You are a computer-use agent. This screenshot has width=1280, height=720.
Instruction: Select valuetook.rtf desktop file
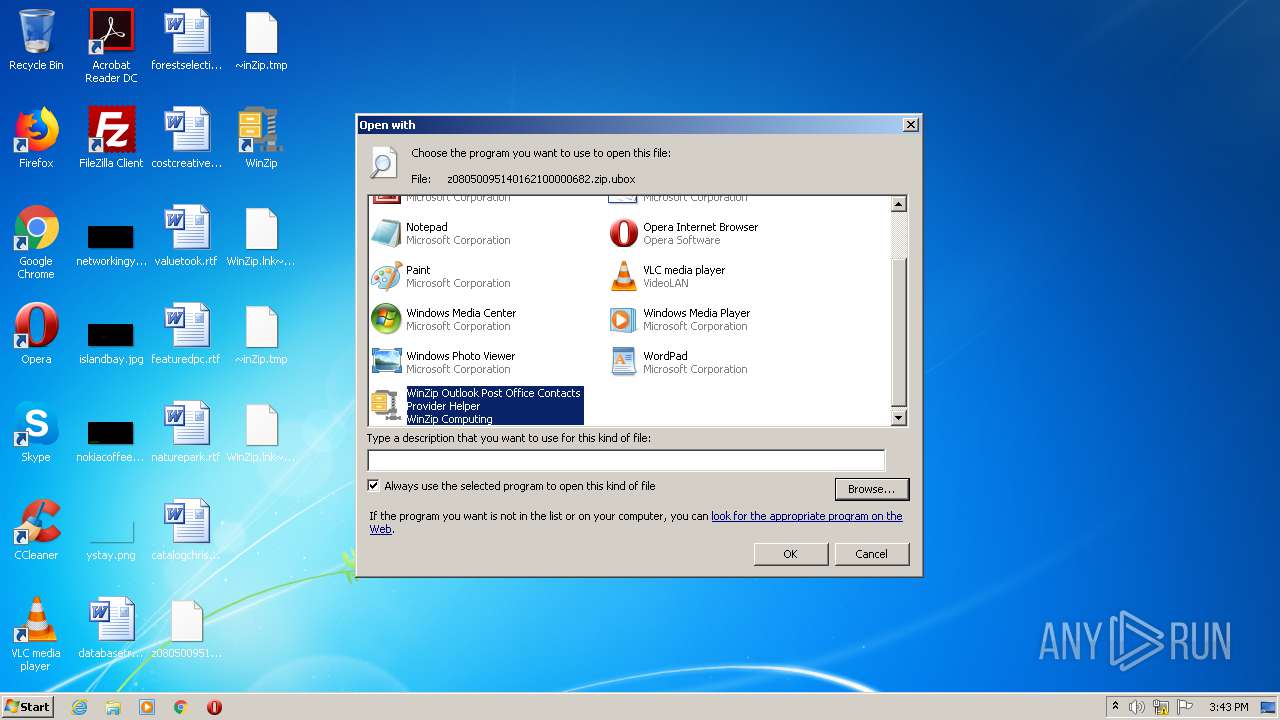(x=186, y=236)
